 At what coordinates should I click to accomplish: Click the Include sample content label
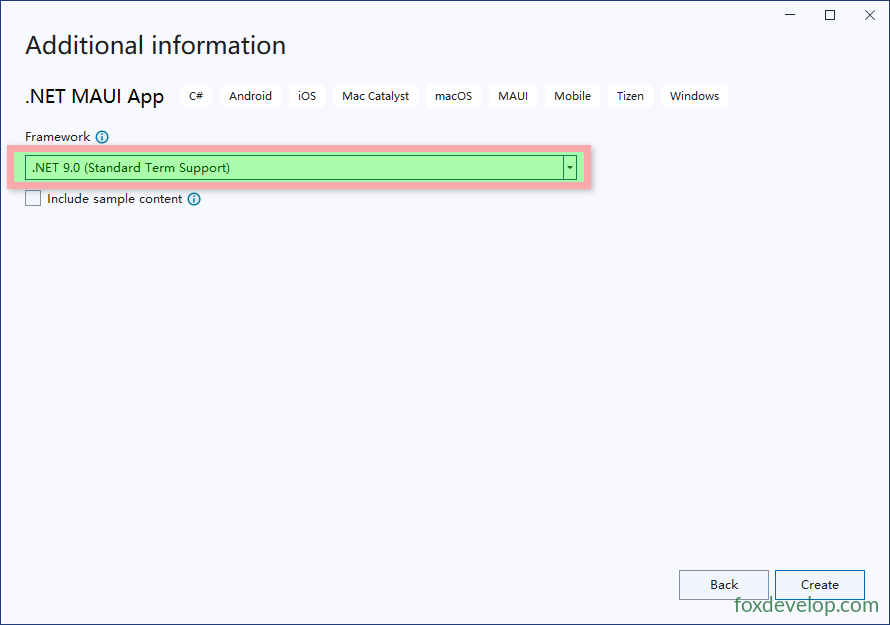[x=115, y=199]
